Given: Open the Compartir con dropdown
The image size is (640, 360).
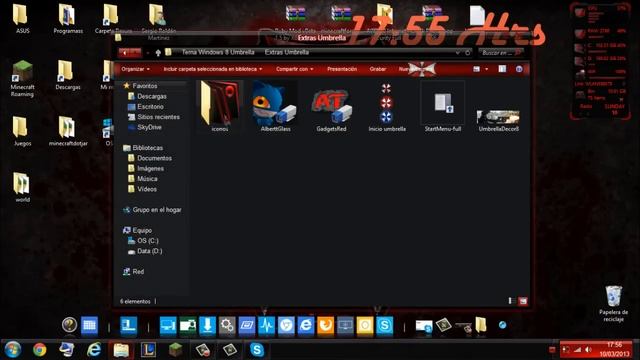Looking at the screenshot, I should (x=294, y=69).
